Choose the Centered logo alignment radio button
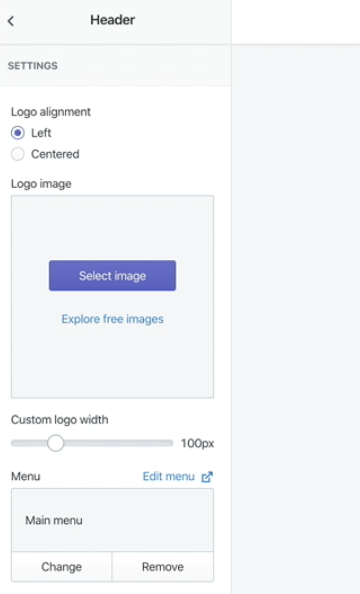360x594 pixels. point(17,154)
